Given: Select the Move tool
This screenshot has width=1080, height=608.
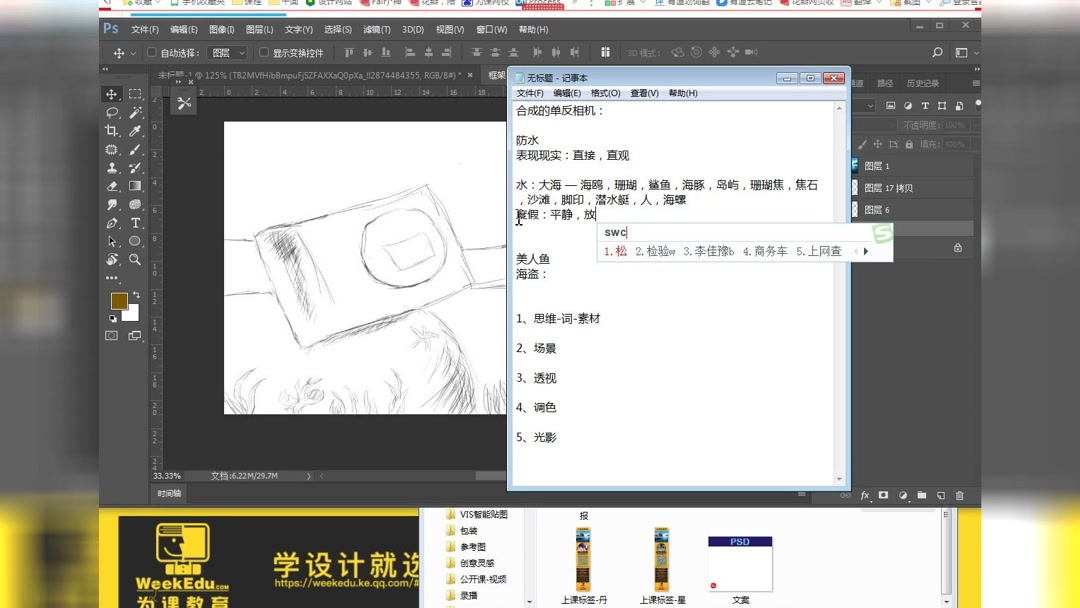Looking at the screenshot, I should [112, 93].
